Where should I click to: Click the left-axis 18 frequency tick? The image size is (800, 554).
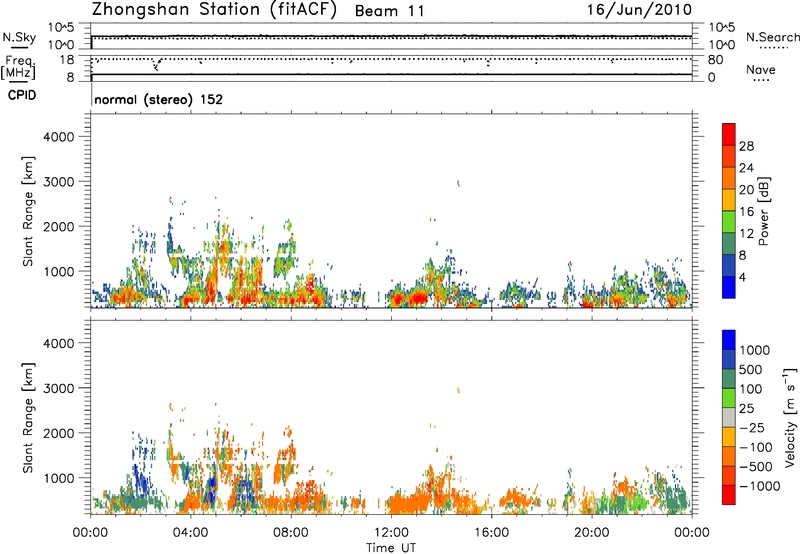67,60
